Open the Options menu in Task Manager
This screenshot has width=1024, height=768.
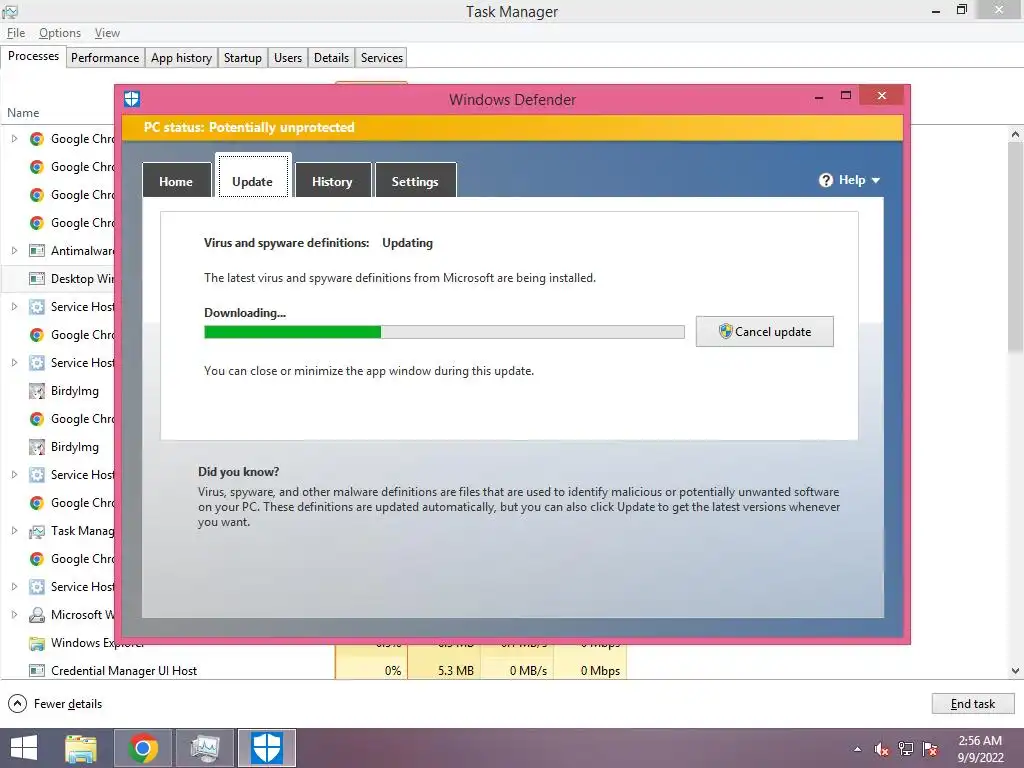[59, 33]
